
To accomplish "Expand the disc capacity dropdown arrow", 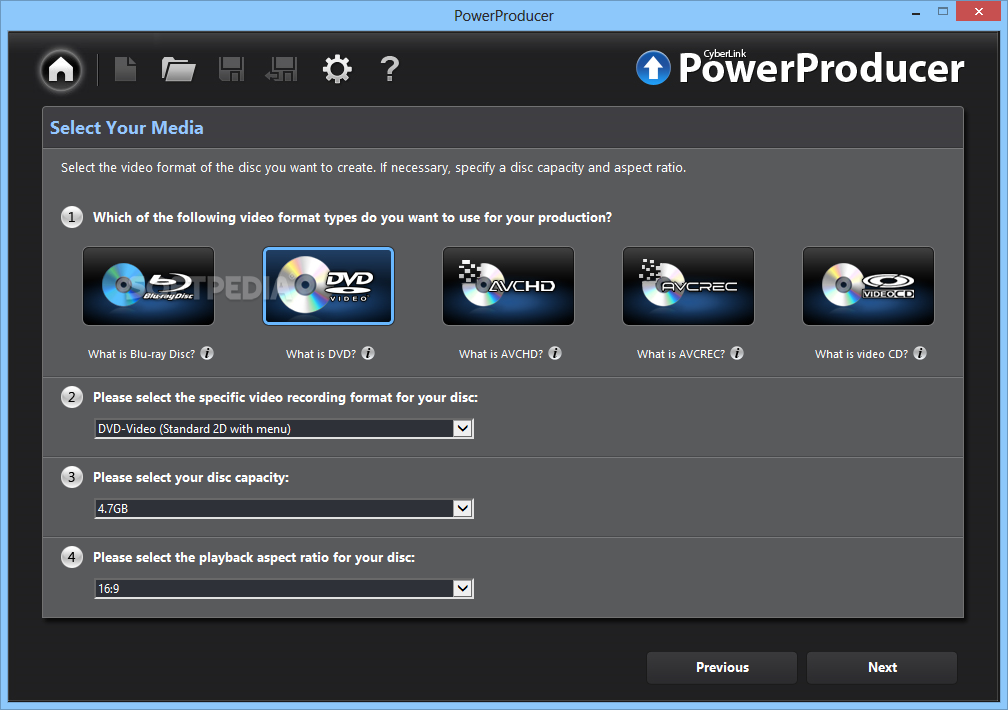I will [x=463, y=509].
